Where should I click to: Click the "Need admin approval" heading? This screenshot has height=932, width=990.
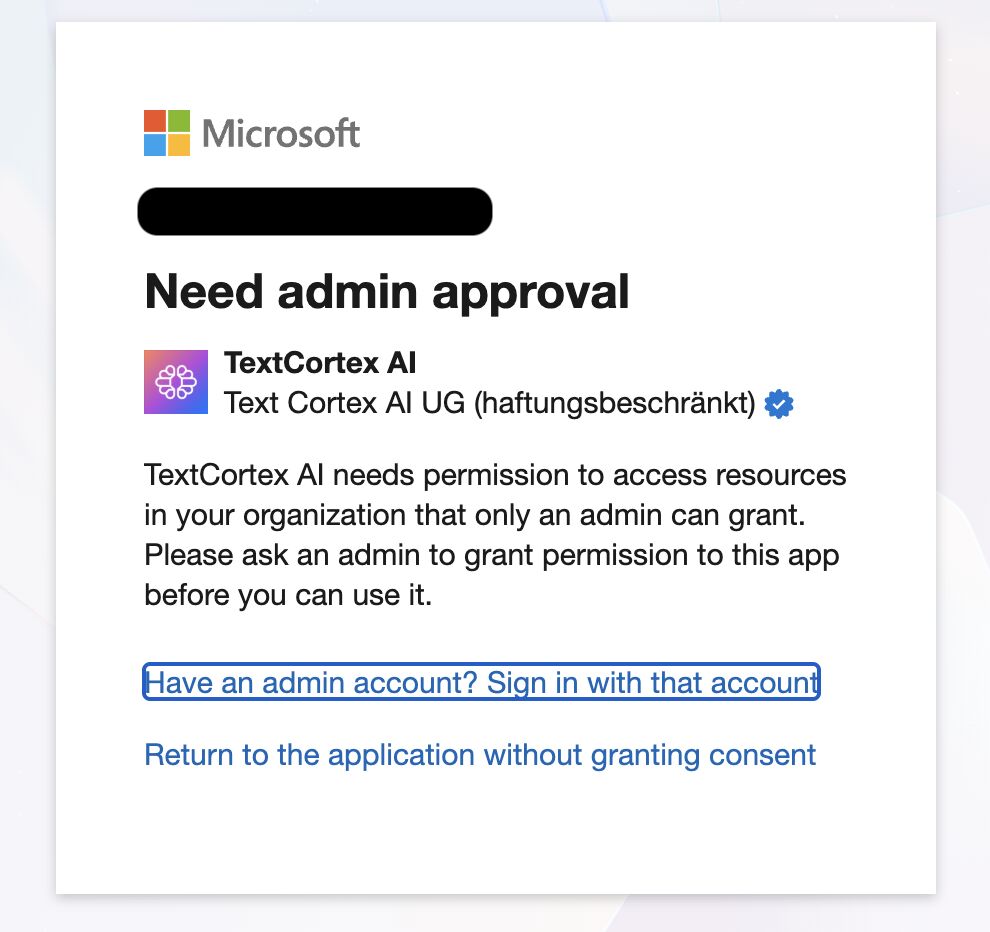pos(387,292)
